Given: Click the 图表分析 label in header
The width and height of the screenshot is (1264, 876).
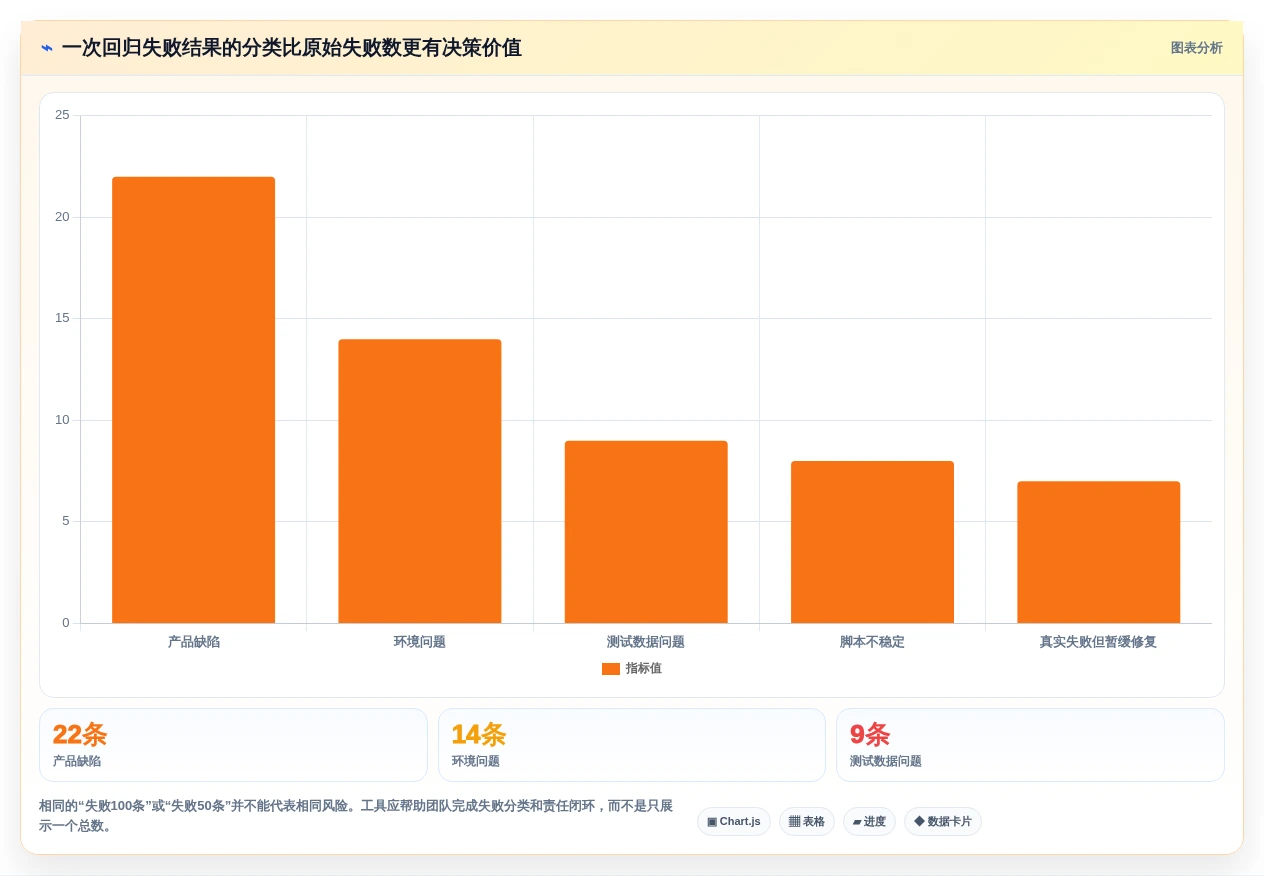Looking at the screenshot, I should 1196,48.
